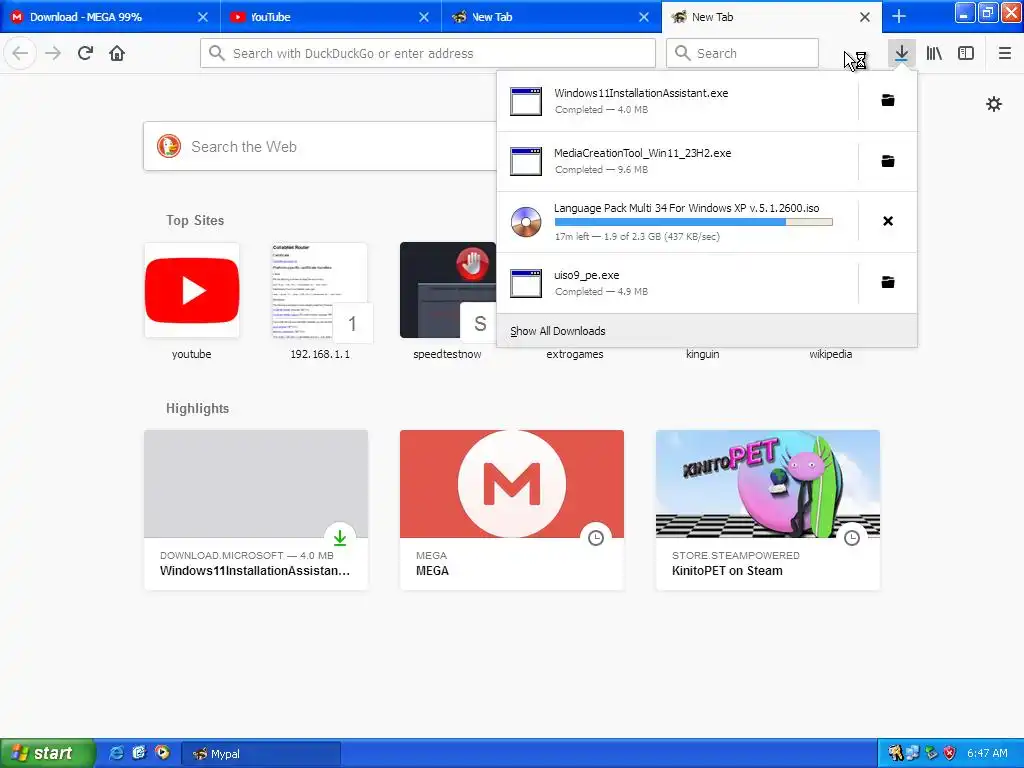
Task: Reload the current page
Action: pyautogui.click(x=85, y=53)
